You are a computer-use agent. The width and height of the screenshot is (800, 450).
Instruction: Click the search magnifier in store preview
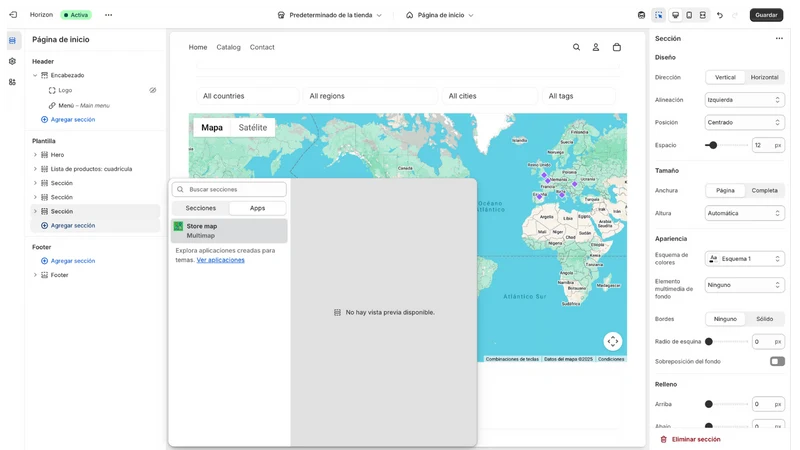[x=576, y=47]
